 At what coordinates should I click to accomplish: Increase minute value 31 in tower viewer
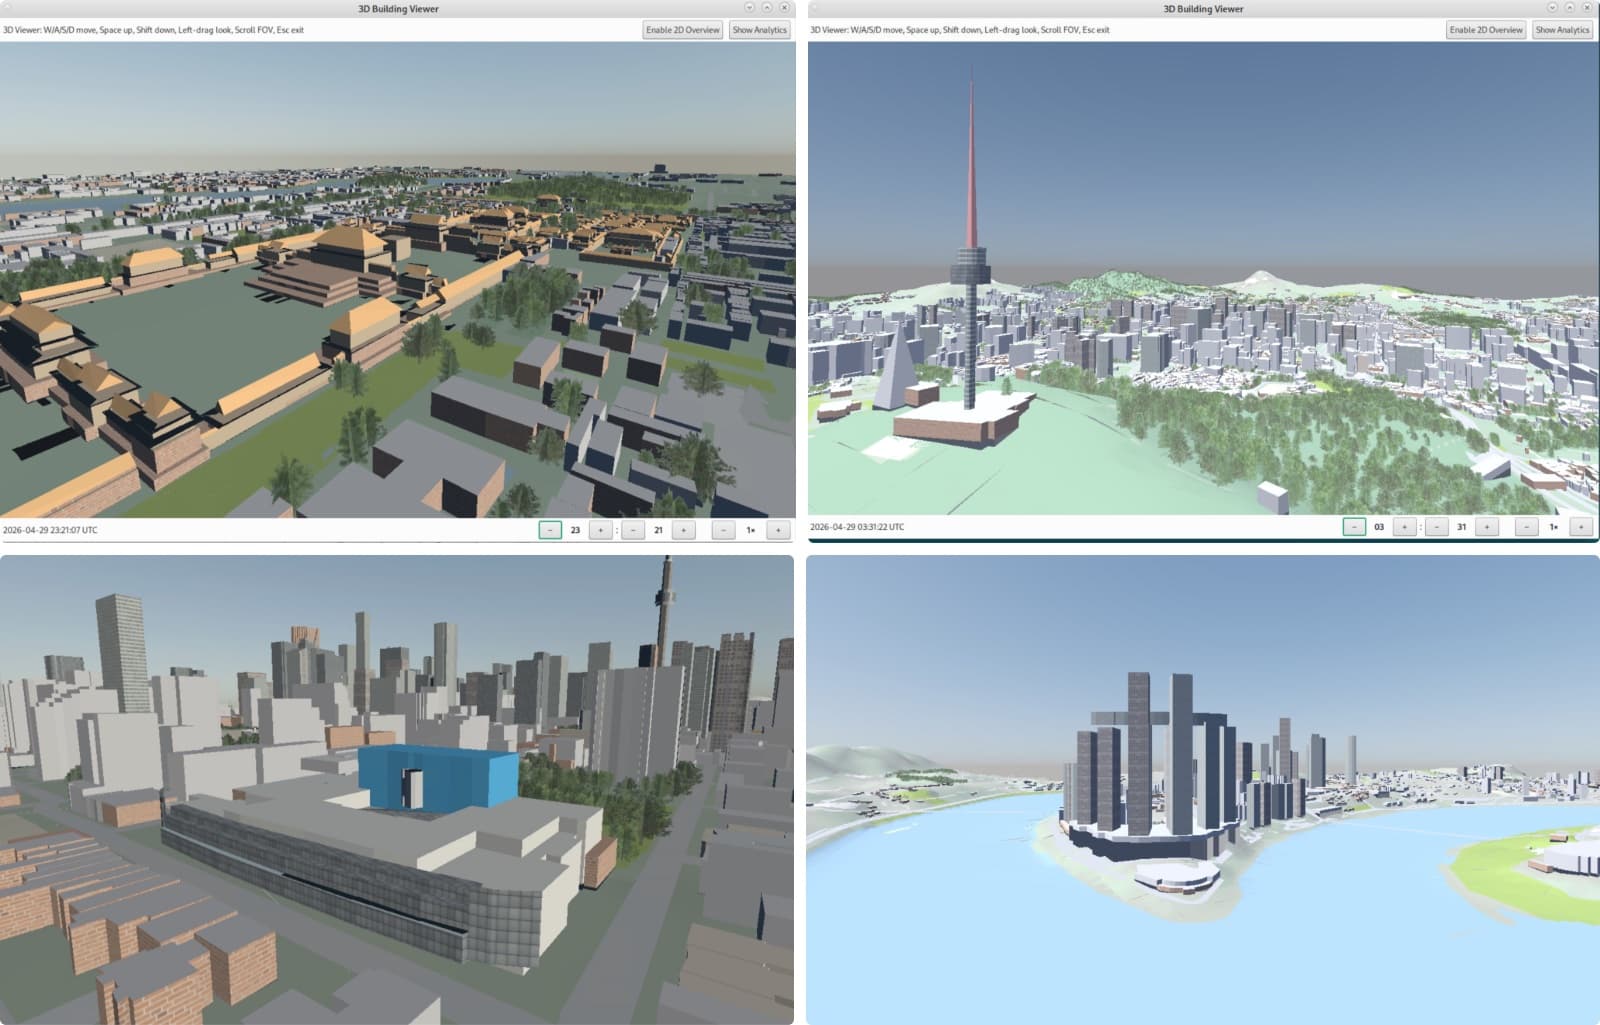coord(1487,527)
